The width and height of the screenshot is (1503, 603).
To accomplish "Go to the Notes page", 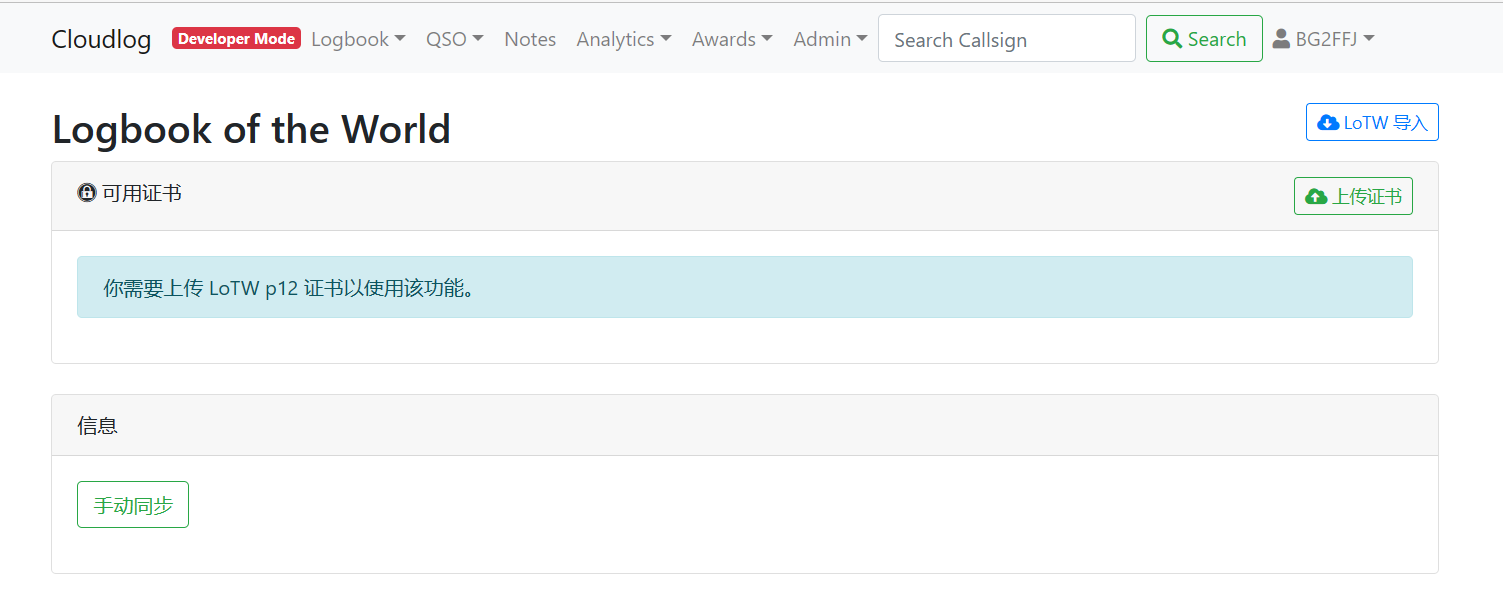I will [x=530, y=39].
